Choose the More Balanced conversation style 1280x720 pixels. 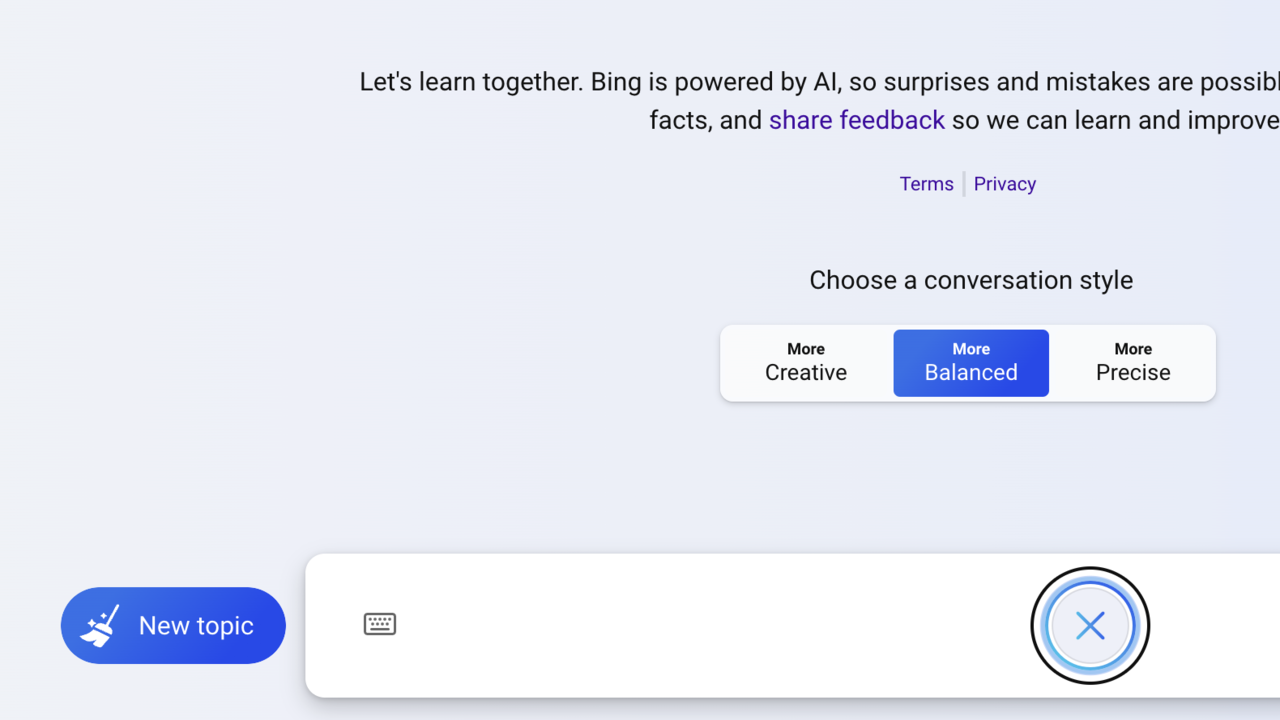pos(971,363)
